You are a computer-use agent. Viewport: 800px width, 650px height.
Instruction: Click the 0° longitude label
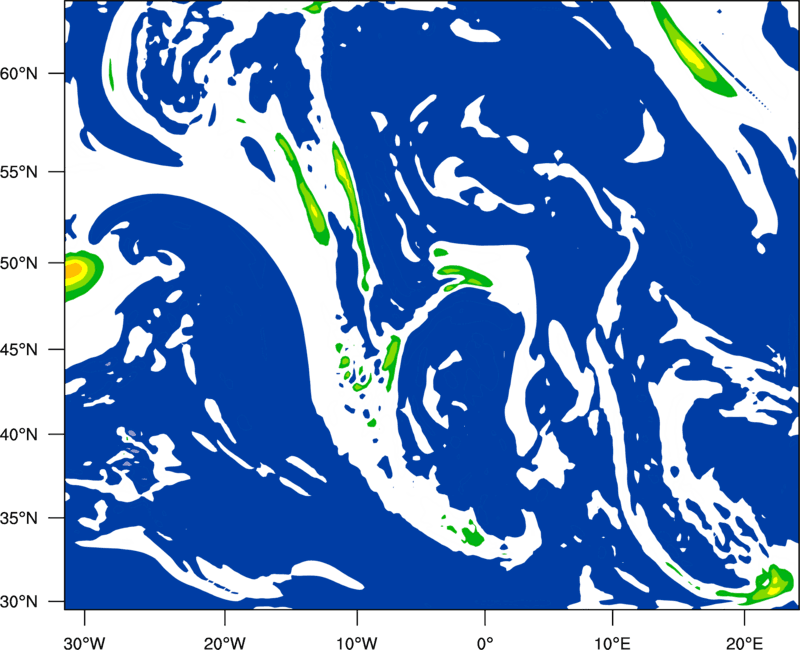(485, 642)
